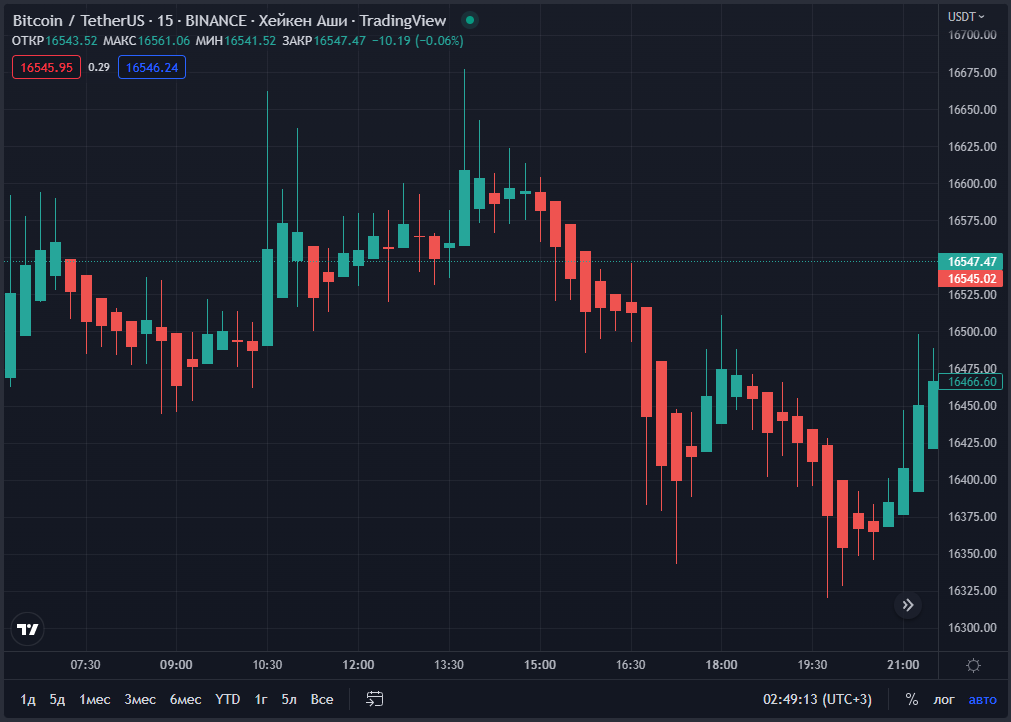Click the 16650.00 price axis label
Viewport: 1011px width, 722px height.
(972, 110)
